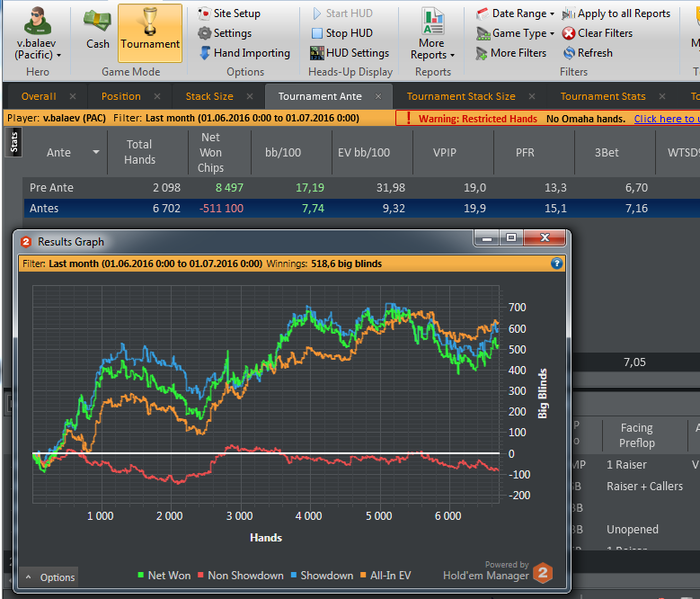Click the Start HUD button

tap(342, 13)
